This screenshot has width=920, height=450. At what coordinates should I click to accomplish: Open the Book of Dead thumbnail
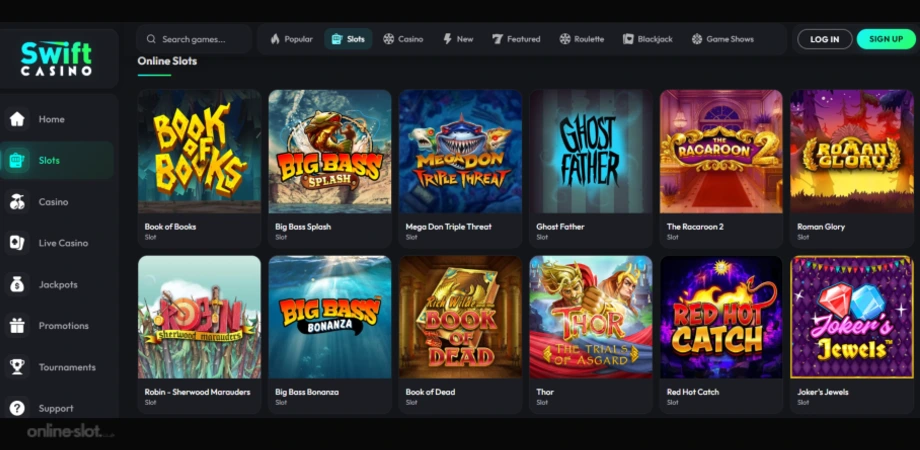(x=461, y=317)
